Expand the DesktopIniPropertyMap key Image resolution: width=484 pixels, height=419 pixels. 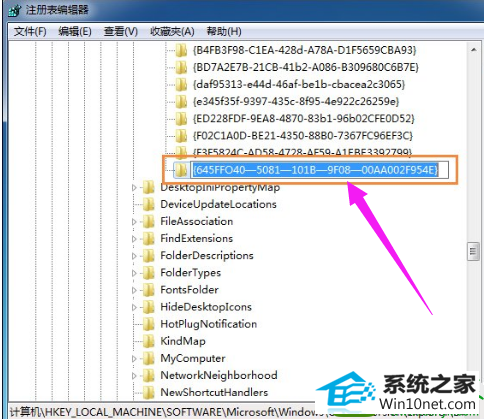[134, 188]
